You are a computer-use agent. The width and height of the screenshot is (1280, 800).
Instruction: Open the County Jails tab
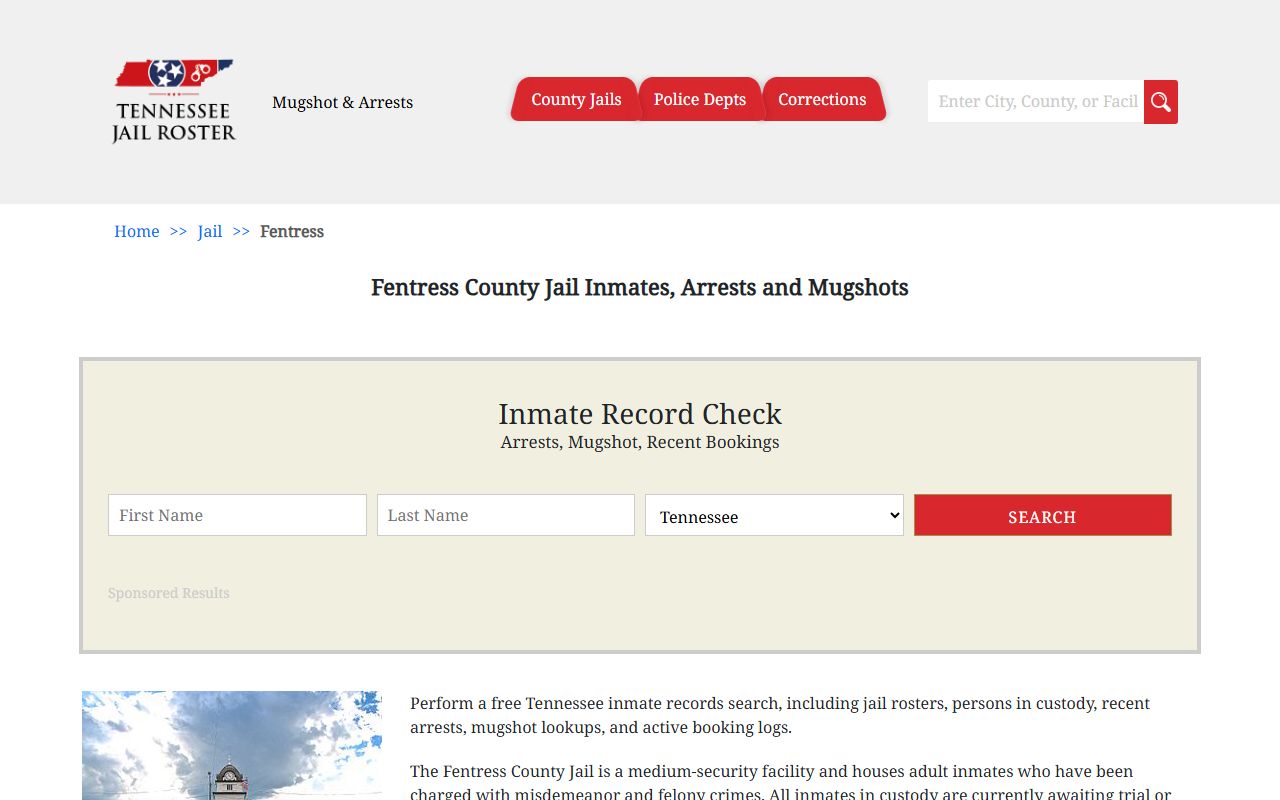point(576,99)
